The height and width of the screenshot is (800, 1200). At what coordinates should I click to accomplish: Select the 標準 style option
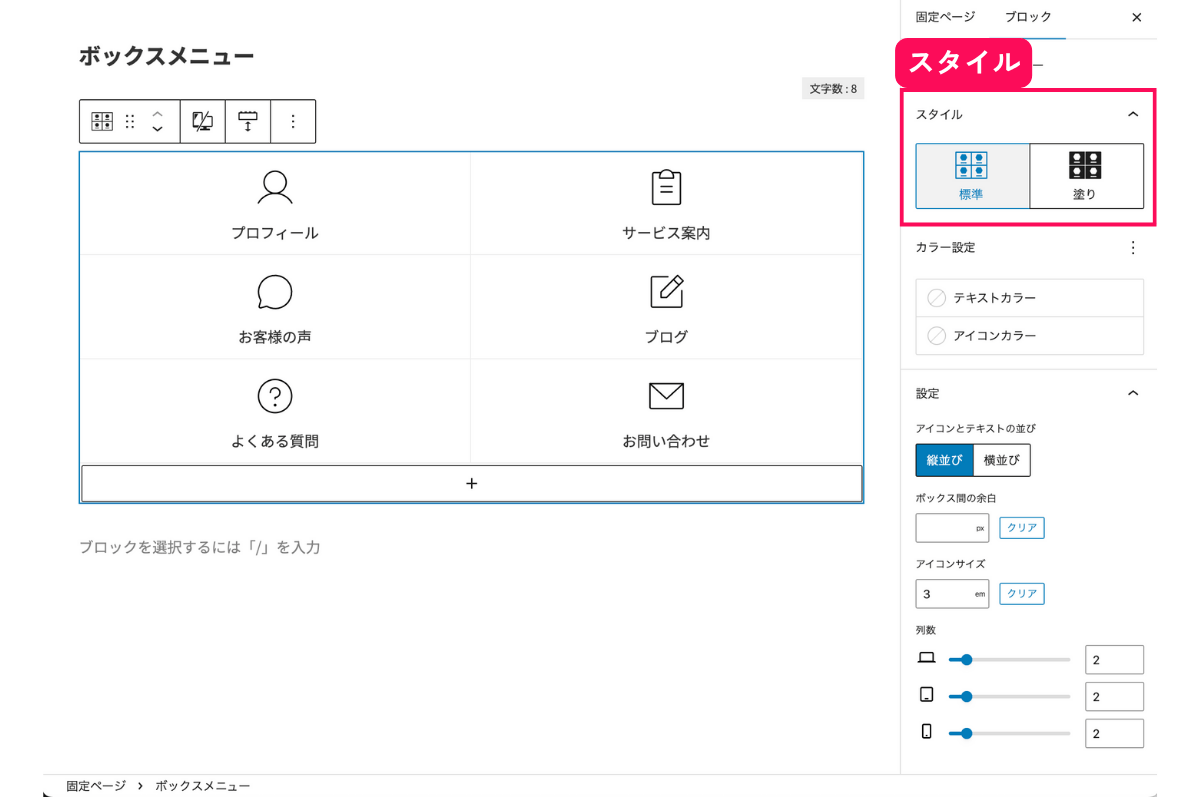coord(972,176)
